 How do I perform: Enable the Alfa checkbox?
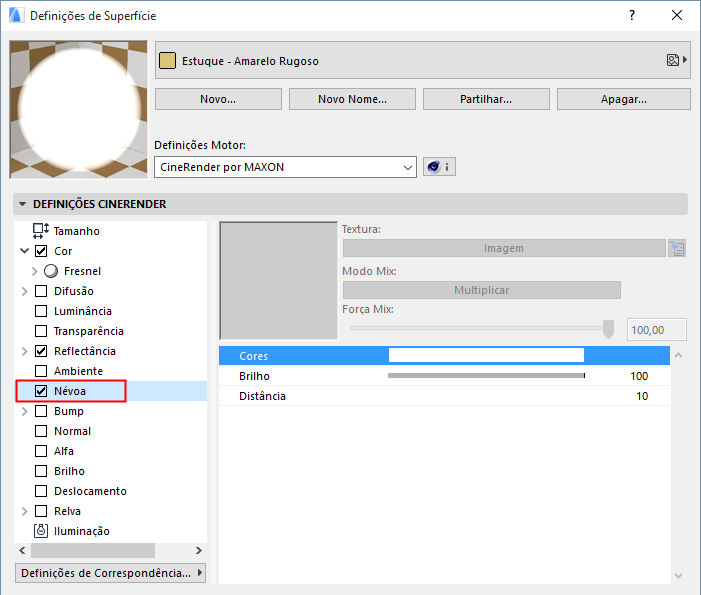[41, 451]
